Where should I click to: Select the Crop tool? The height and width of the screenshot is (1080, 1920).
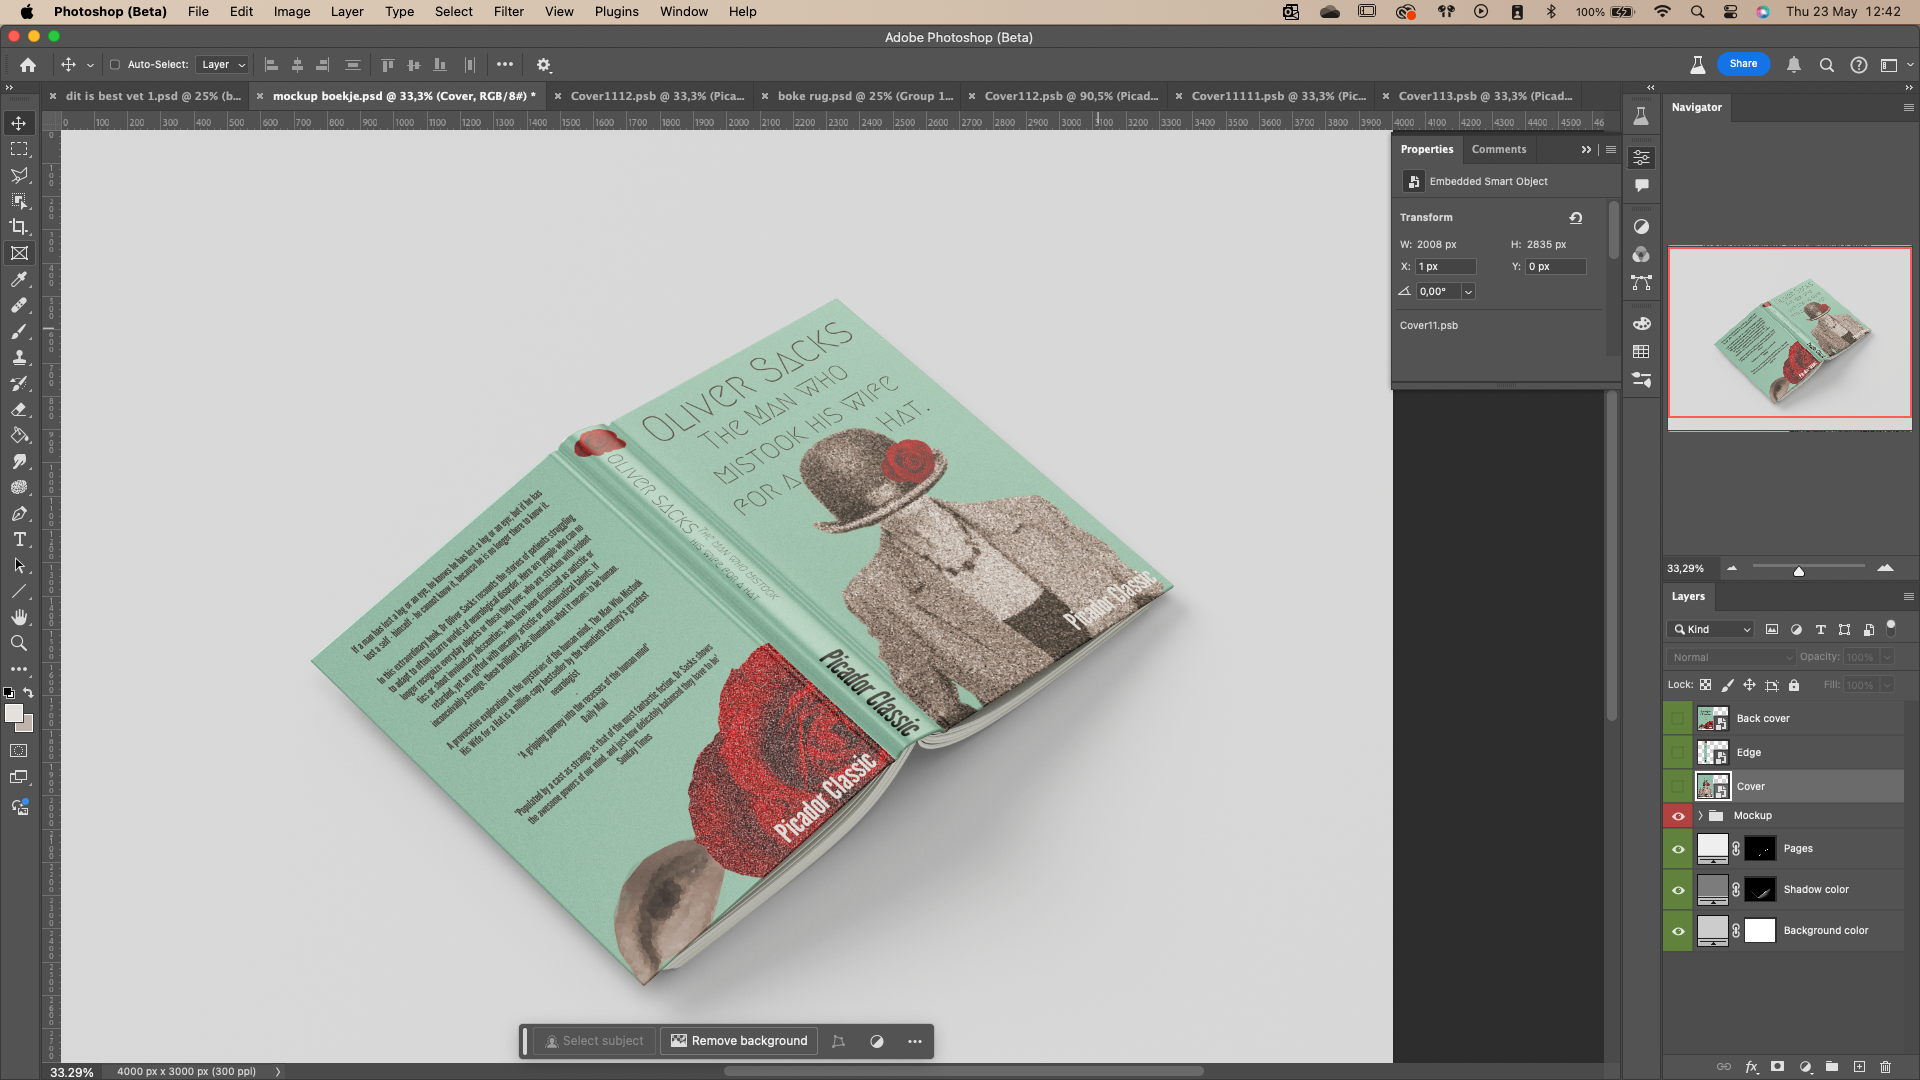(x=19, y=227)
